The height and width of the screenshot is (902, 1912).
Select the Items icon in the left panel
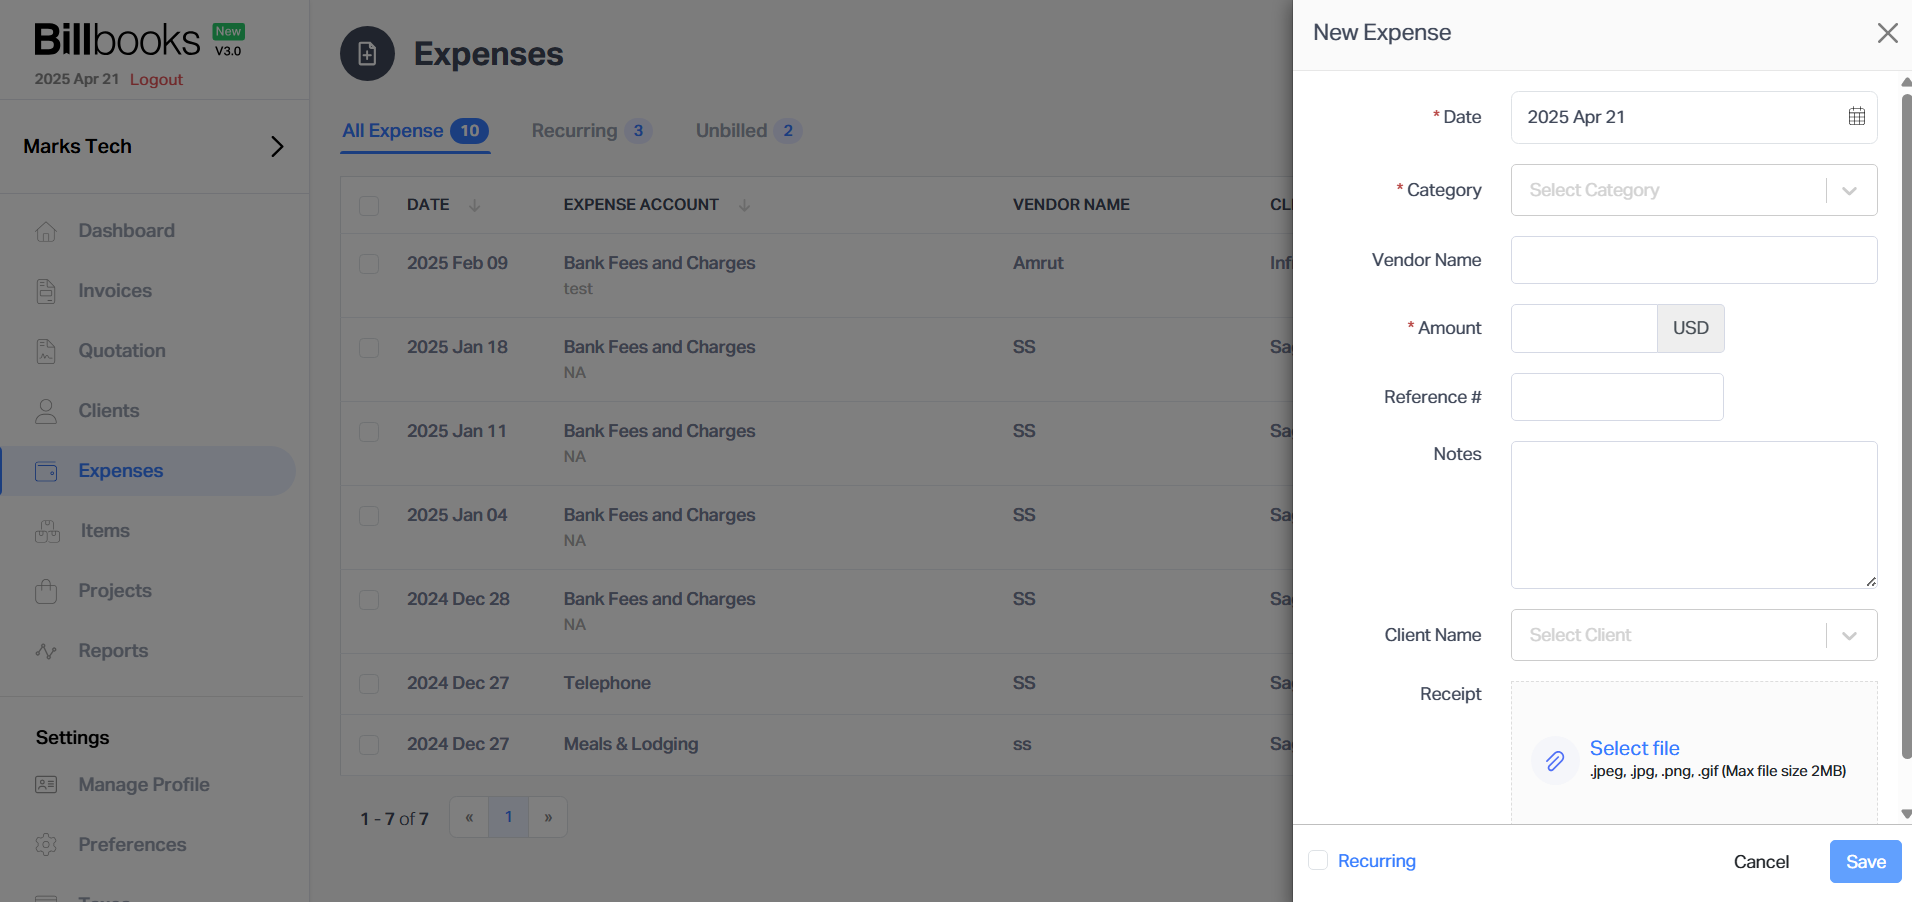click(x=46, y=530)
